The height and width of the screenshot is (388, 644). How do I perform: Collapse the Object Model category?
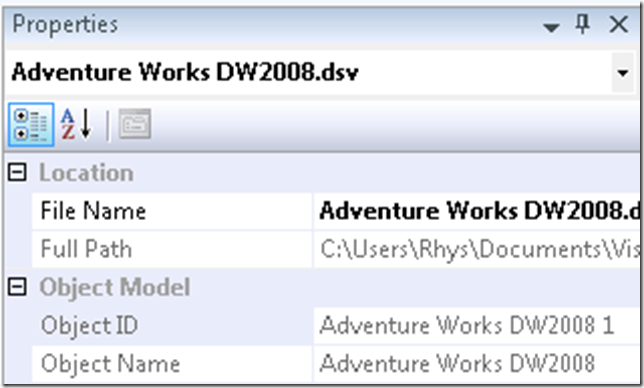point(17,287)
